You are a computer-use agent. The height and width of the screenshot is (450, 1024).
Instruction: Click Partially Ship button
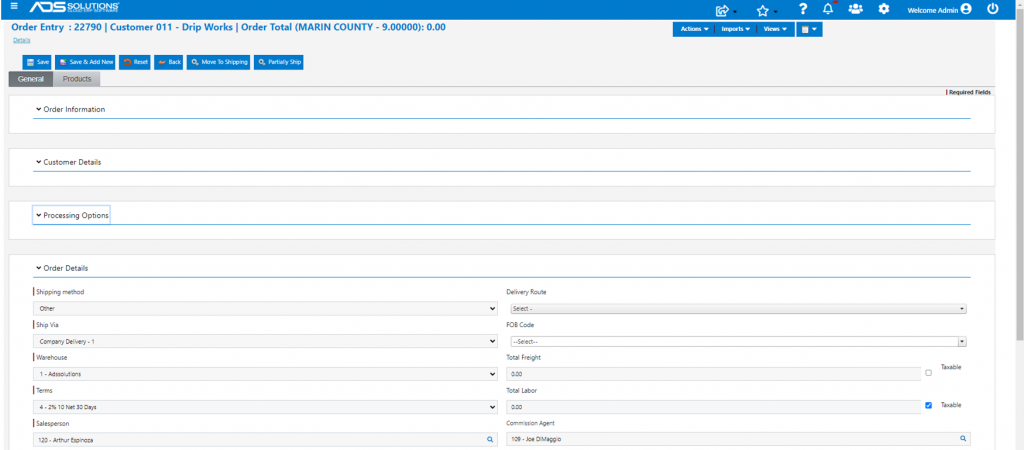279,62
